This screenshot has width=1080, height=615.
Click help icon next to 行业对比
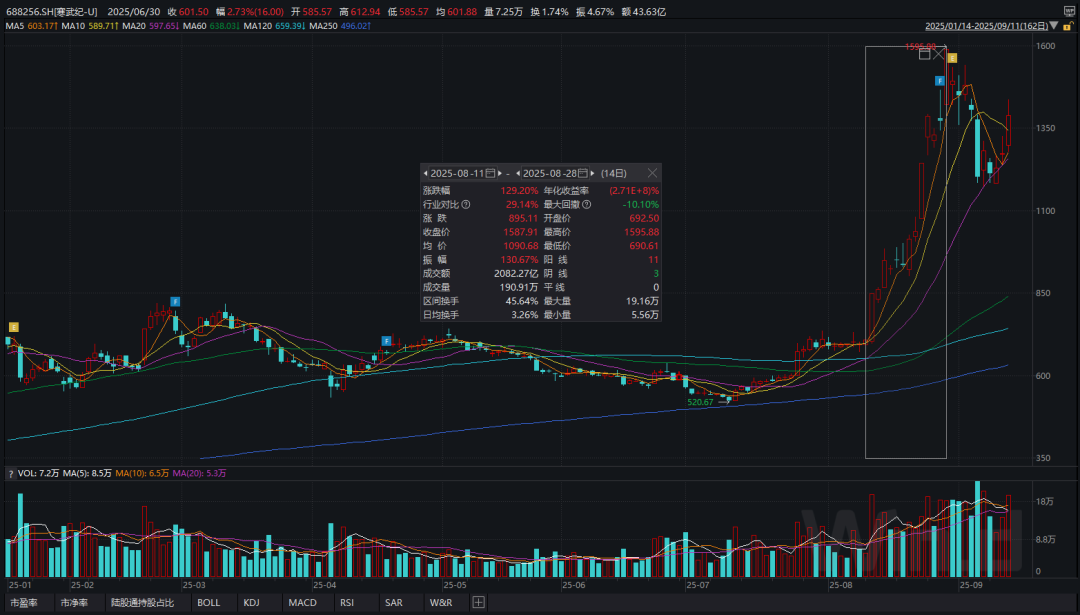466,204
